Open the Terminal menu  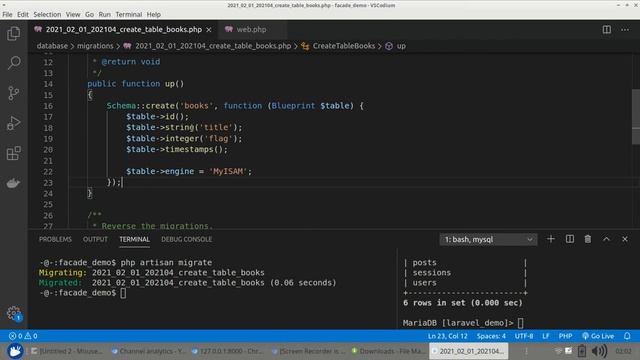pos(129,14)
